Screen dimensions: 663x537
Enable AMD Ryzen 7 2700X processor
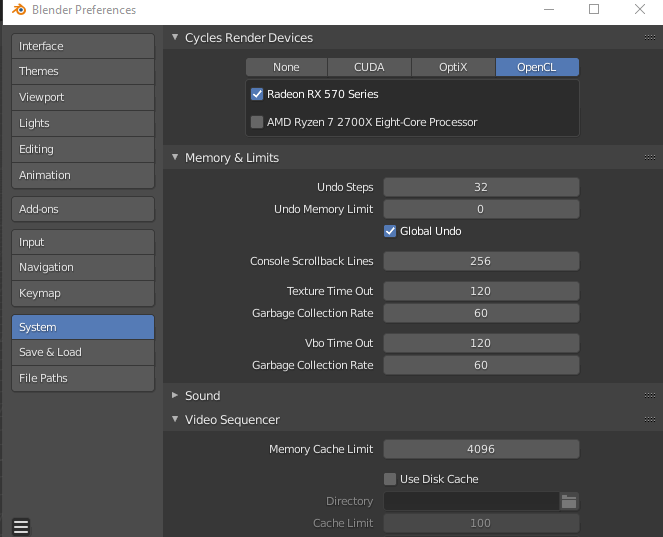[257, 122]
